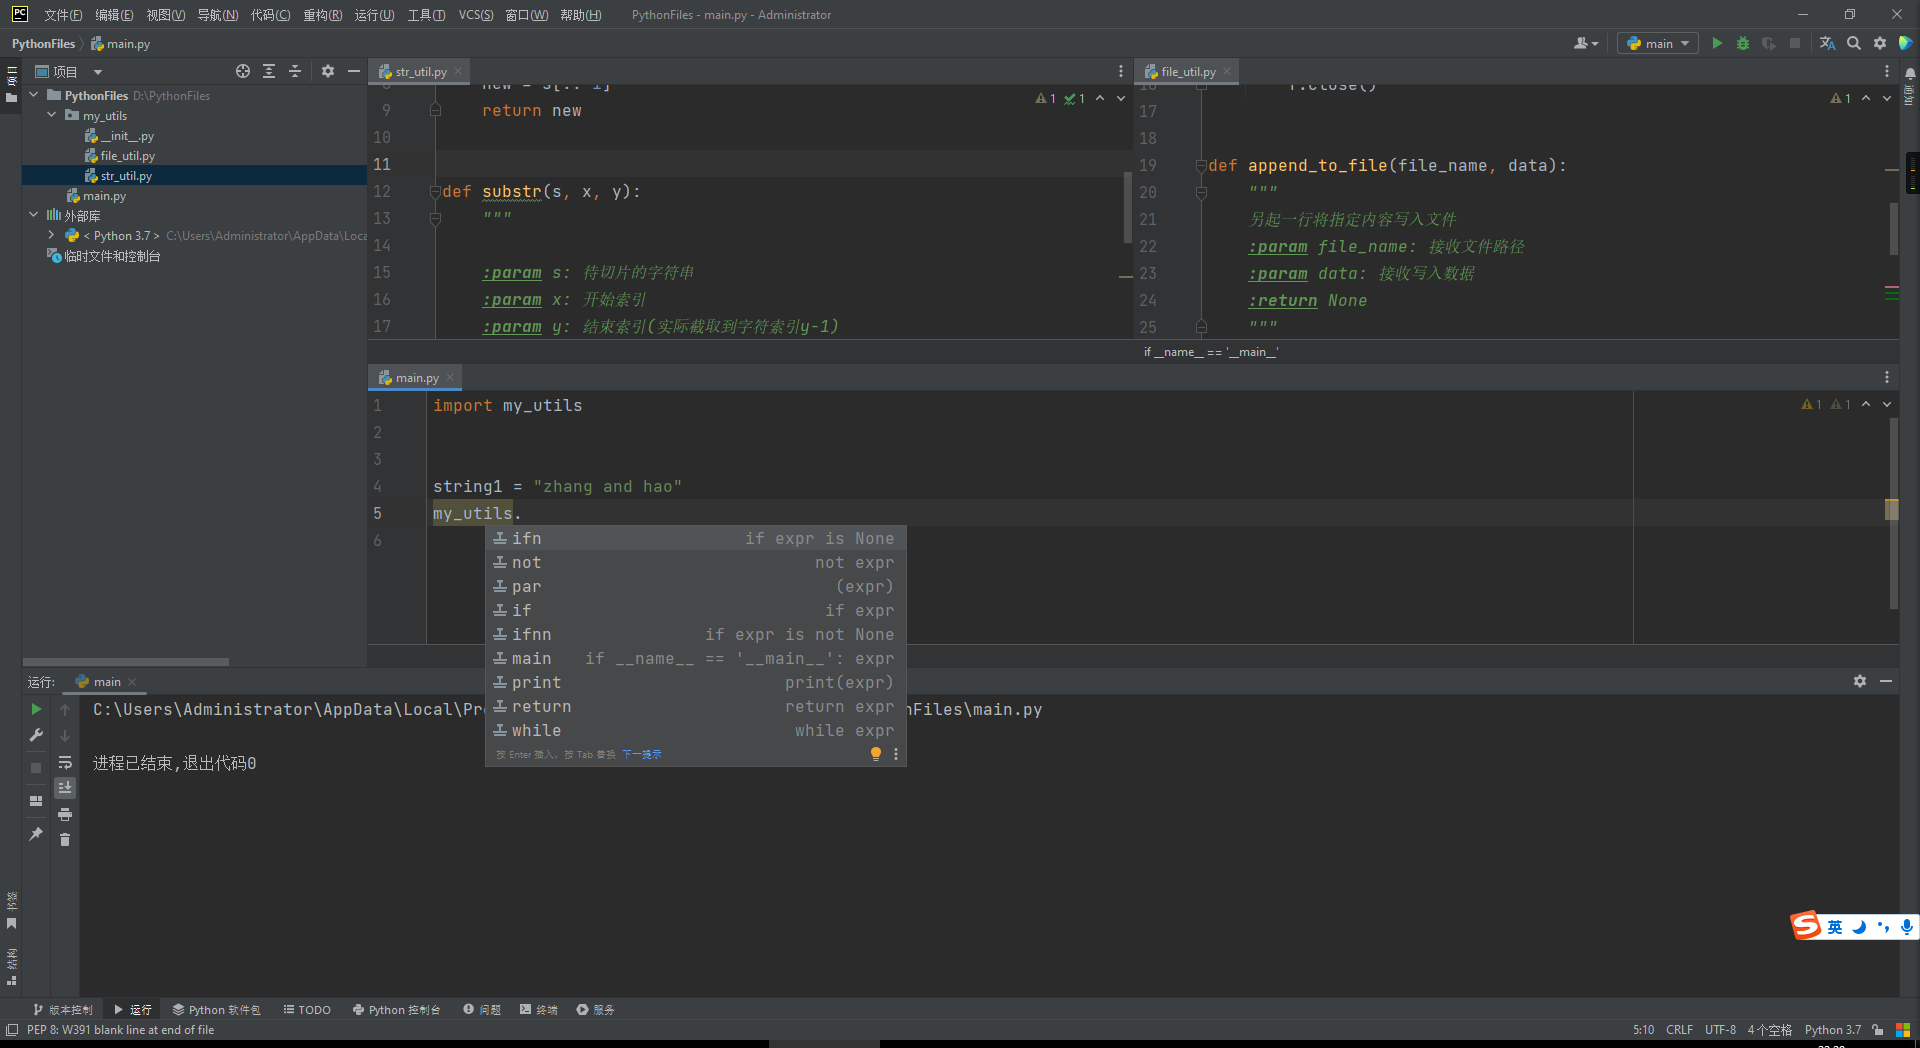Image resolution: width=1920 pixels, height=1048 pixels.
Task: Toggle soft-wrap icon in run console
Action: pyautogui.click(x=65, y=762)
